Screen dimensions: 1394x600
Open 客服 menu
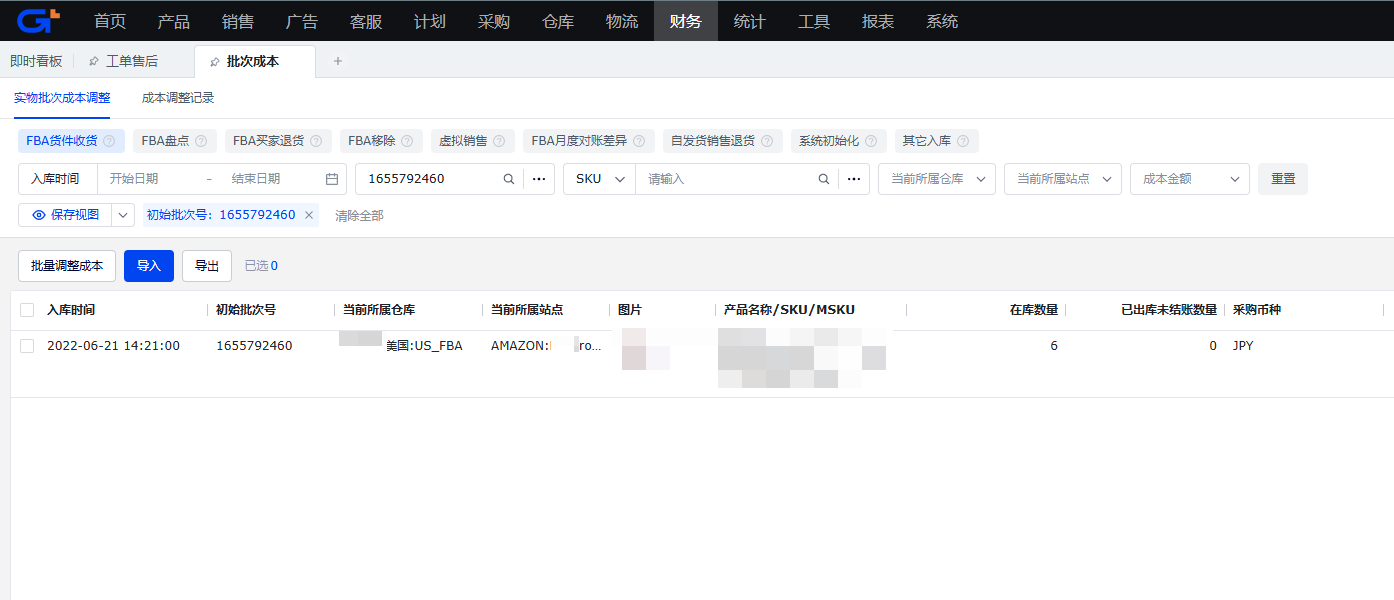366,21
